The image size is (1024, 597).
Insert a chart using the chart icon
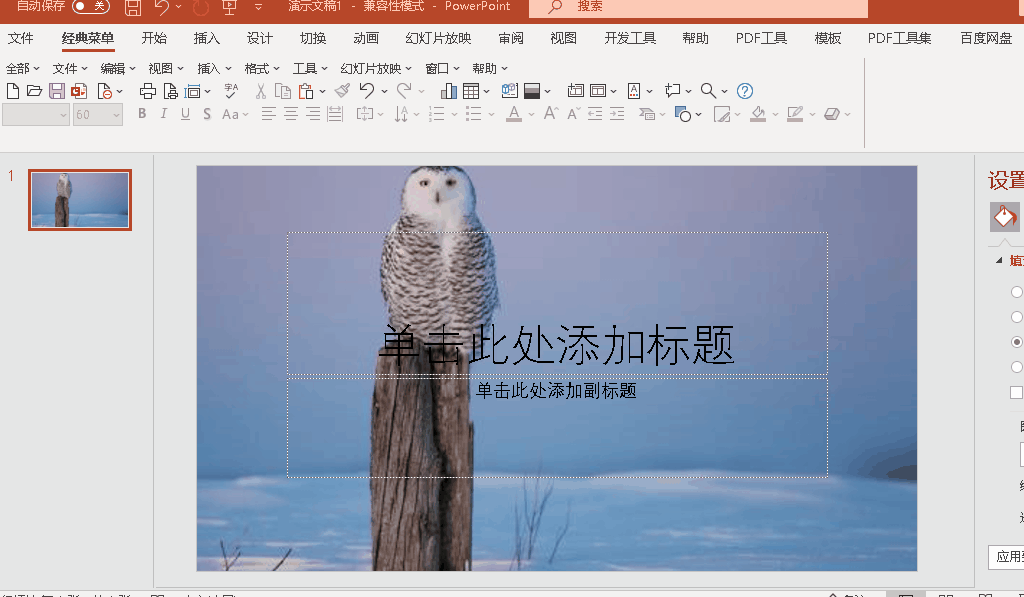(447, 90)
